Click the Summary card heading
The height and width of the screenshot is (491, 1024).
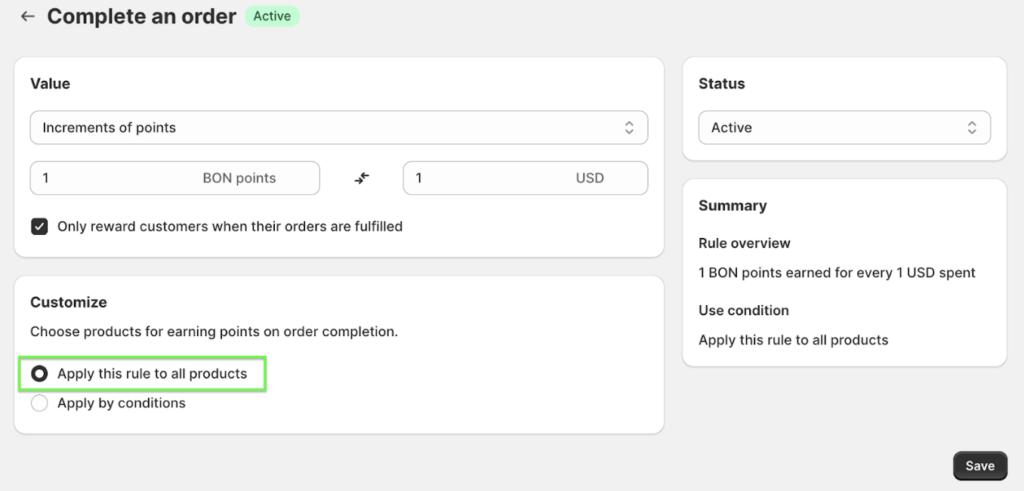tap(732, 206)
